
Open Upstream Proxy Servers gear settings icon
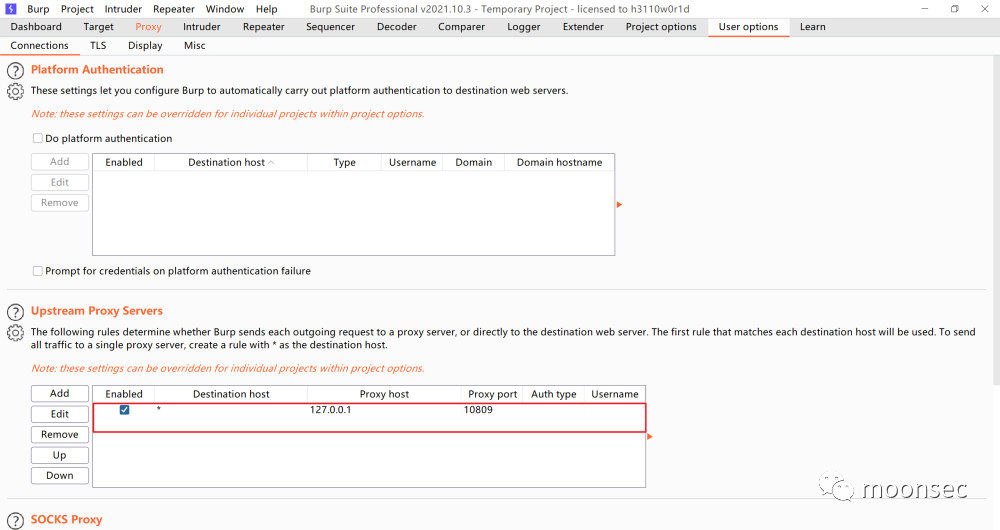pos(15,332)
